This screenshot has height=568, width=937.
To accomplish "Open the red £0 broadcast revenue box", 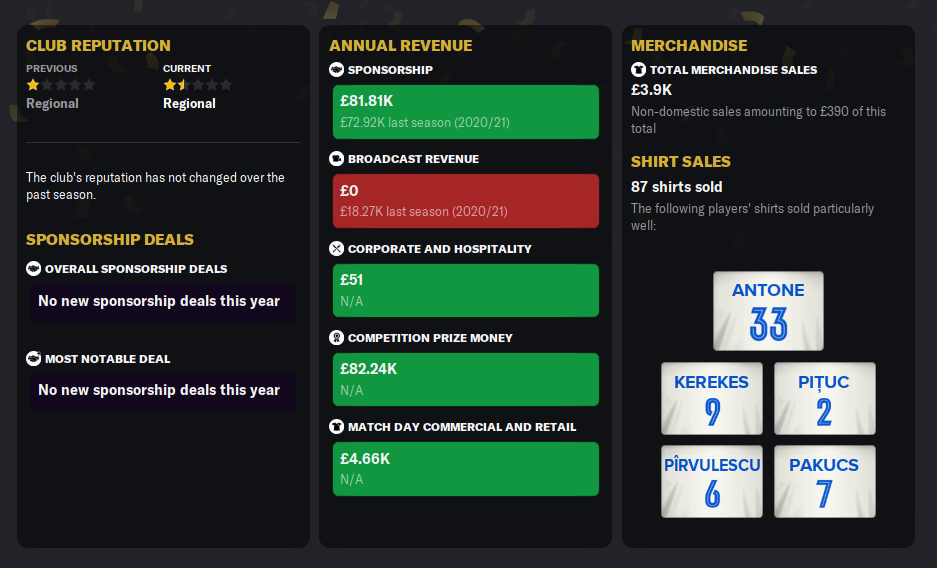I will [465, 201].
